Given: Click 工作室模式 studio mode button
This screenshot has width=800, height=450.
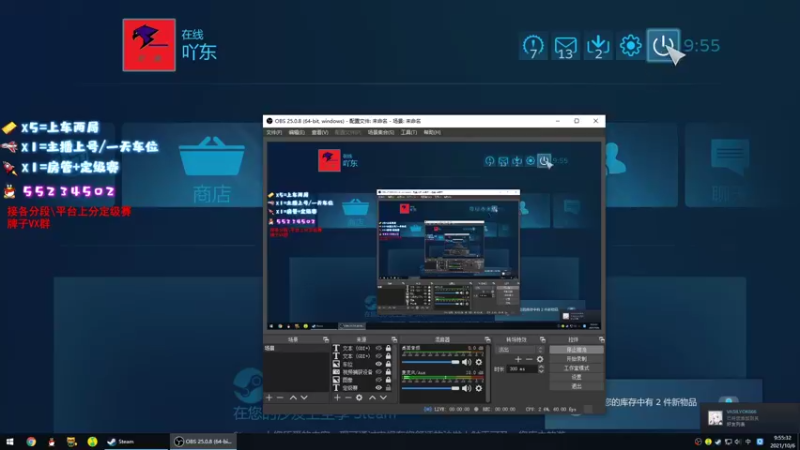Looking at the screenshot, I should click(577, 368).
